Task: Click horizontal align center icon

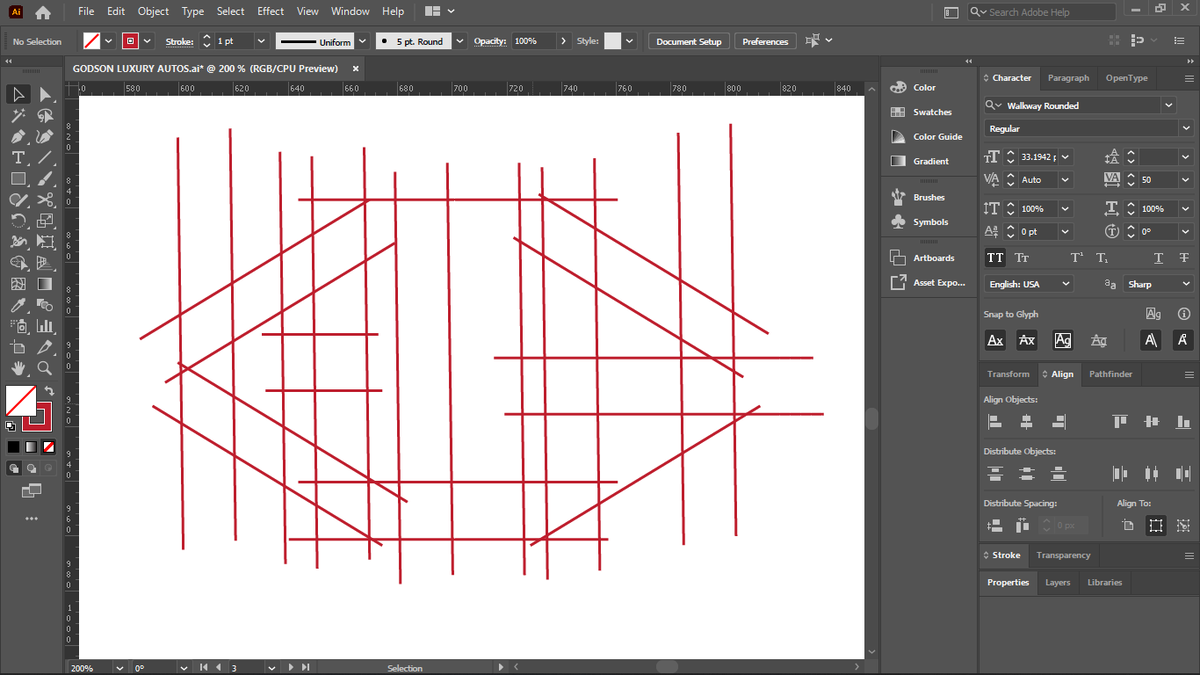Action: pos(1026,422)
